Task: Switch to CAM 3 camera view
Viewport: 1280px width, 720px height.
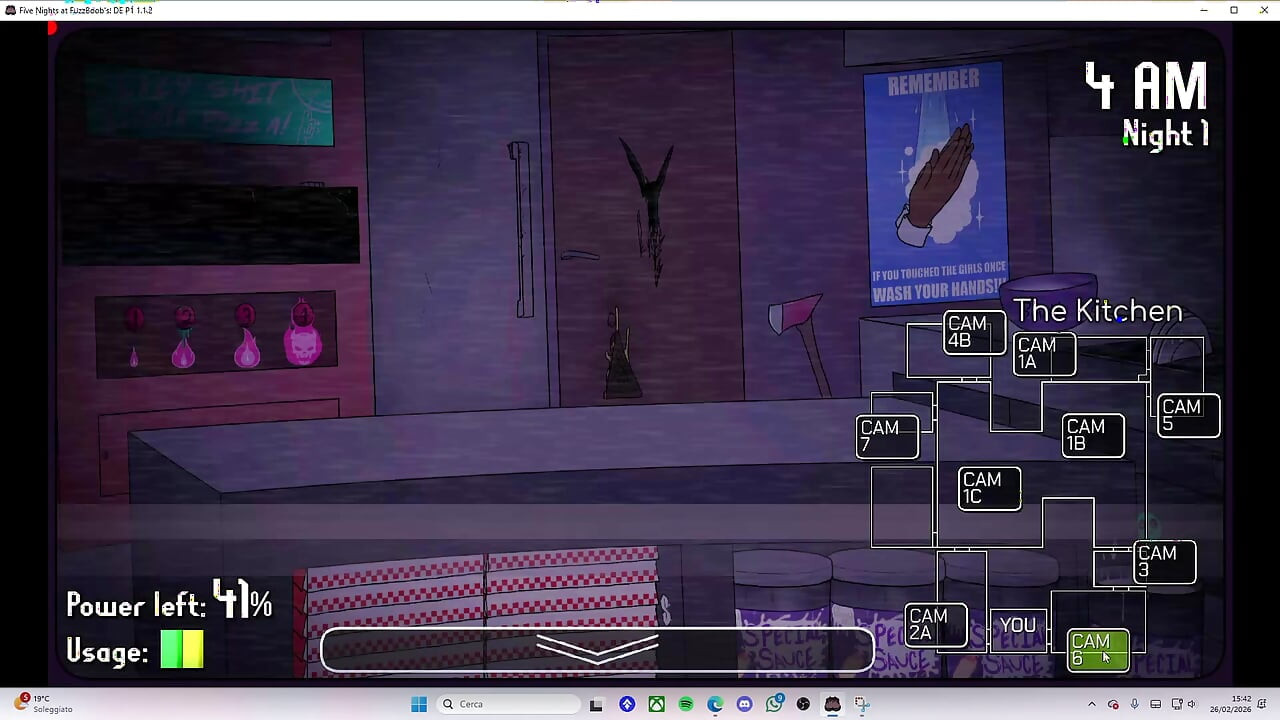Action: coord(1164,561)
